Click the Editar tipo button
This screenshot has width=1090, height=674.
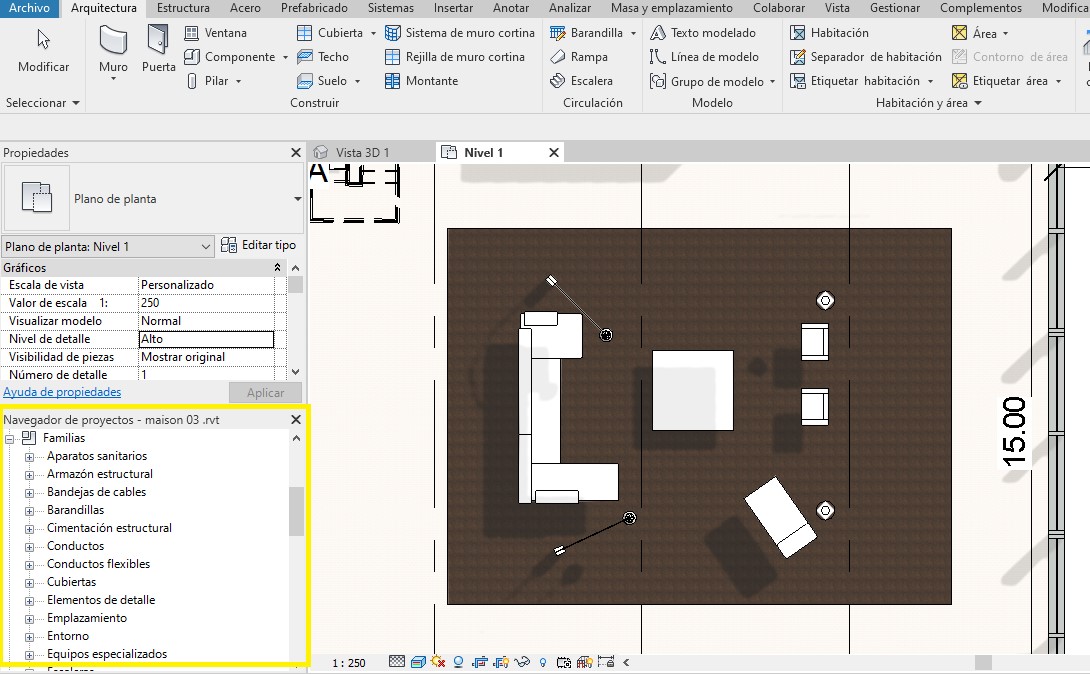pos(259,245)
